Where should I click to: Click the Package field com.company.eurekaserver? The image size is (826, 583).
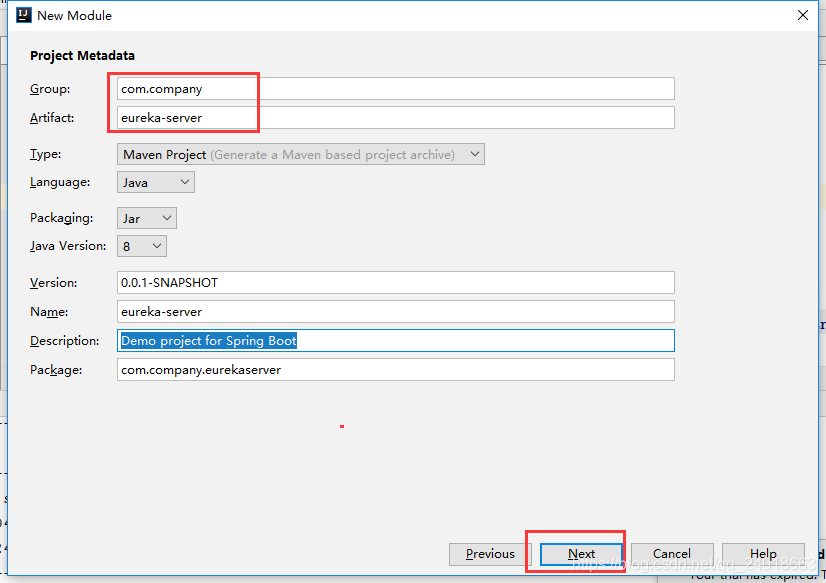click(396, 370)
